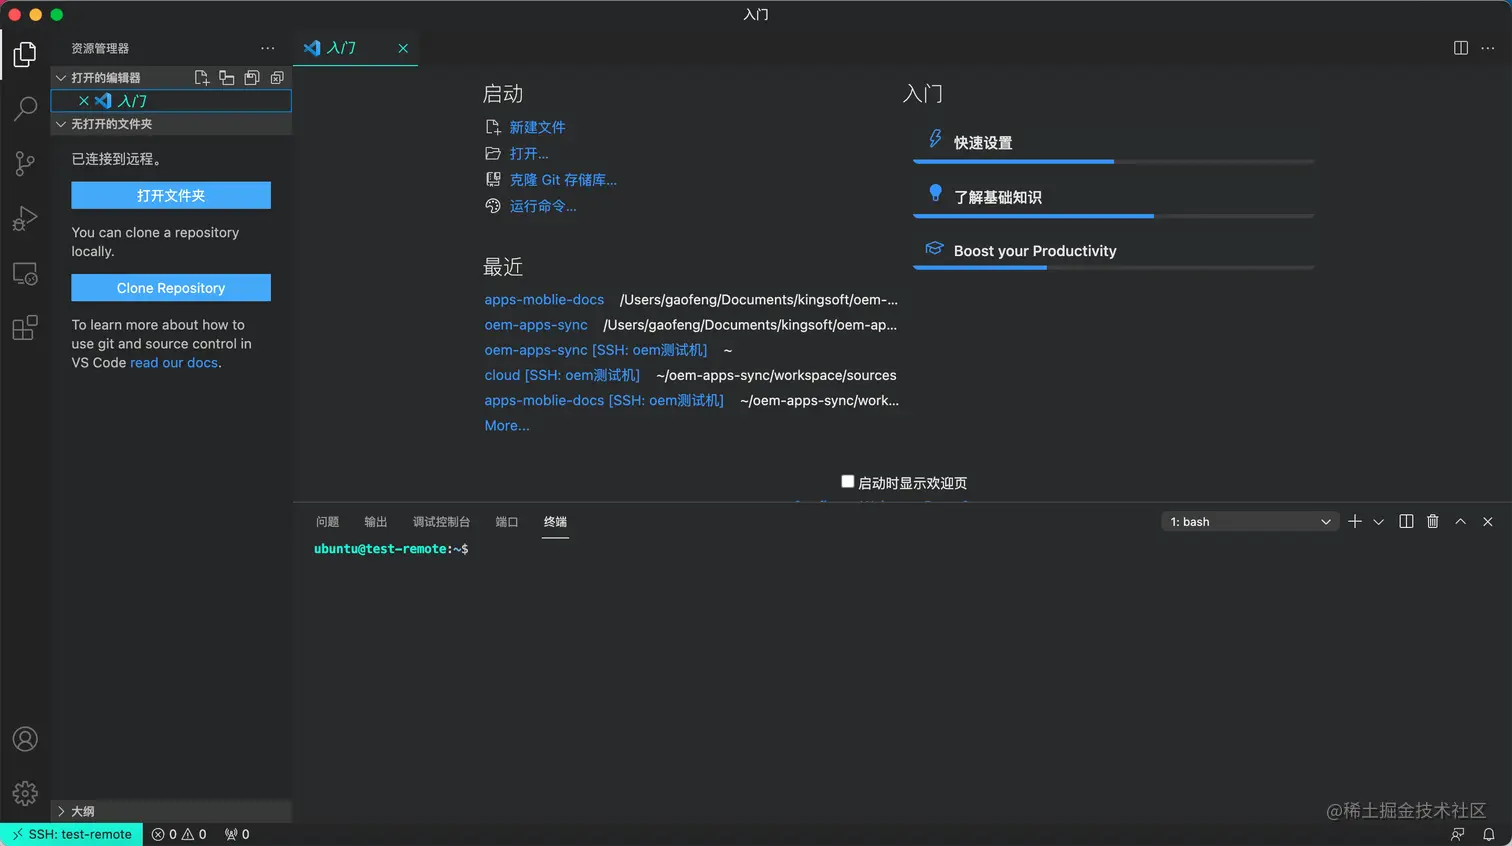Open recent apps-moblie-docs local folder
Viewport: 1512px width, 846px height.
click(544, 300)
